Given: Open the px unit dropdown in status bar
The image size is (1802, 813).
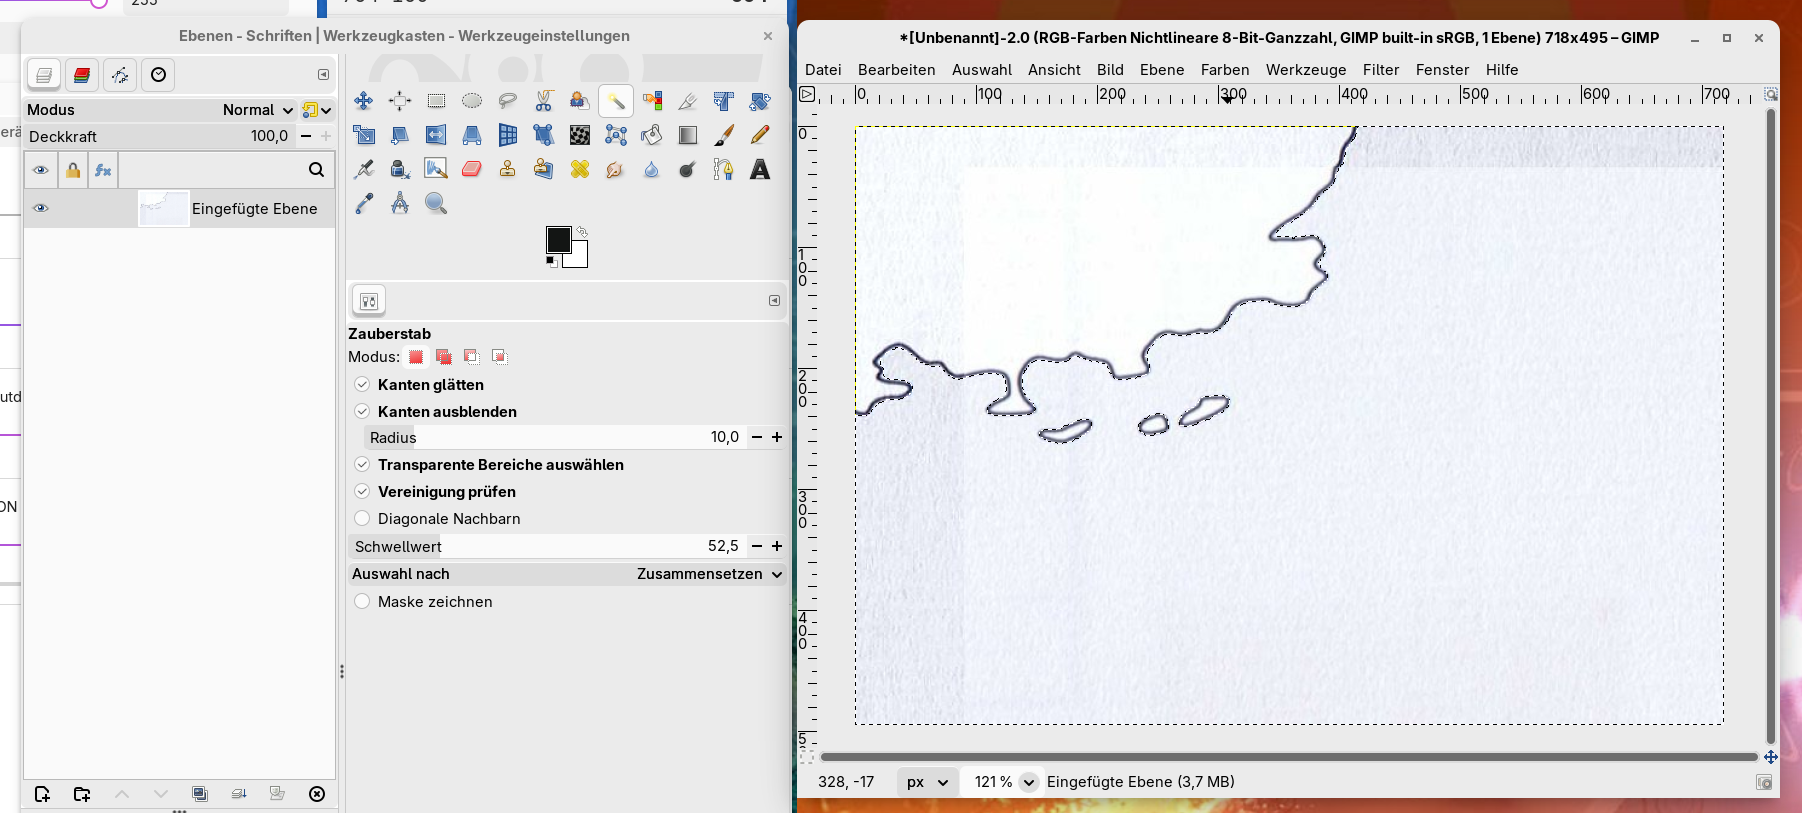Looking at the screenshot, I should pyautogui.click(x=926, y=782).
